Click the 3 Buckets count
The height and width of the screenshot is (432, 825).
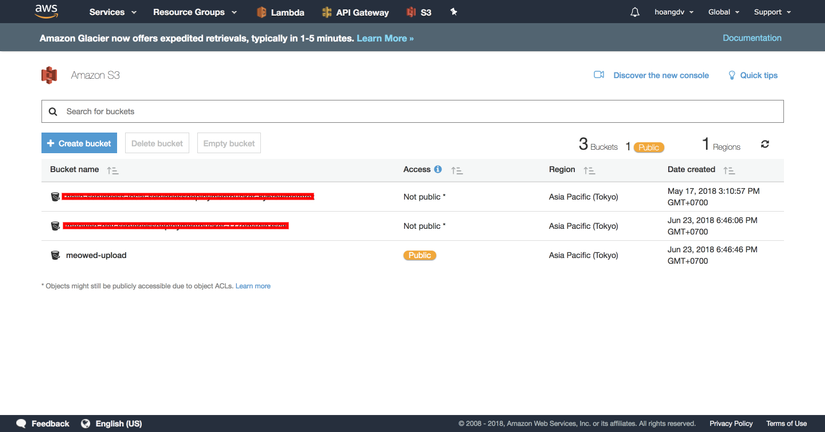(x=598, y=144)
